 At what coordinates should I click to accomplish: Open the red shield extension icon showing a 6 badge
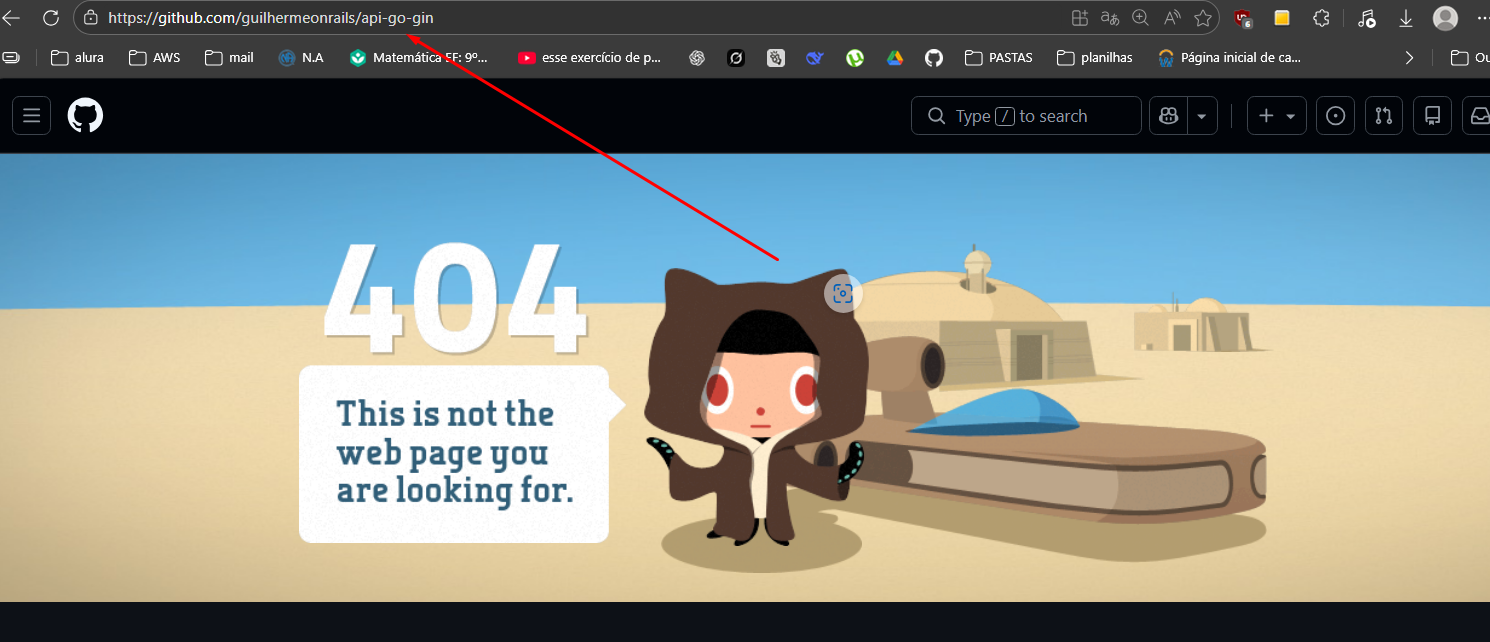click(1243, 18)
